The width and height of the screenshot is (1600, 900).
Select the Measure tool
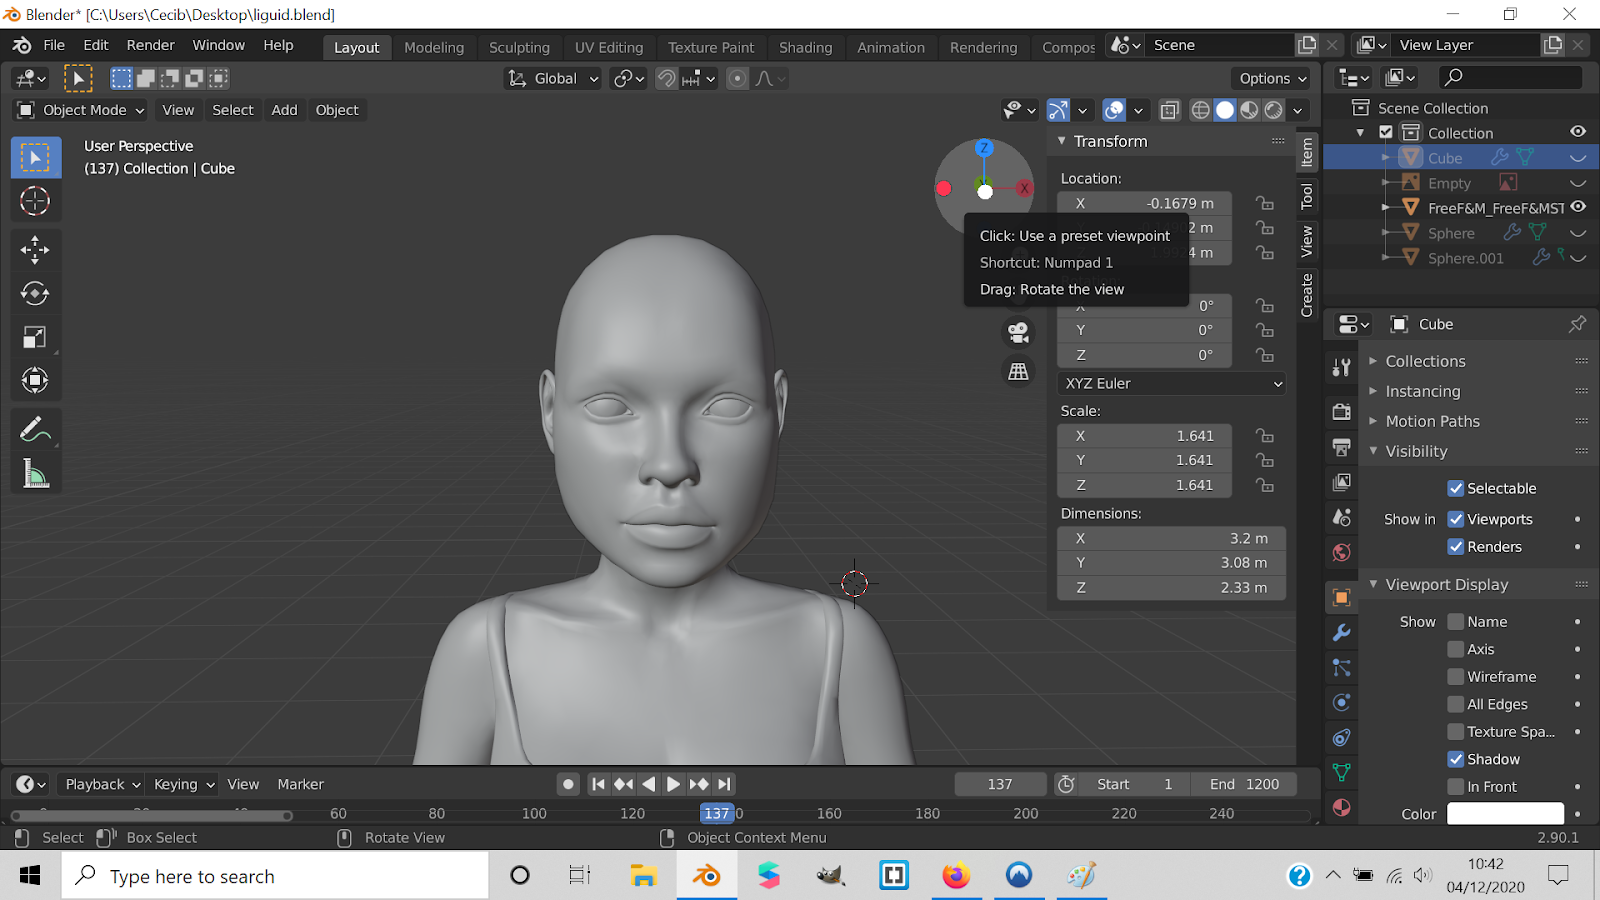[x=35, y=474]
